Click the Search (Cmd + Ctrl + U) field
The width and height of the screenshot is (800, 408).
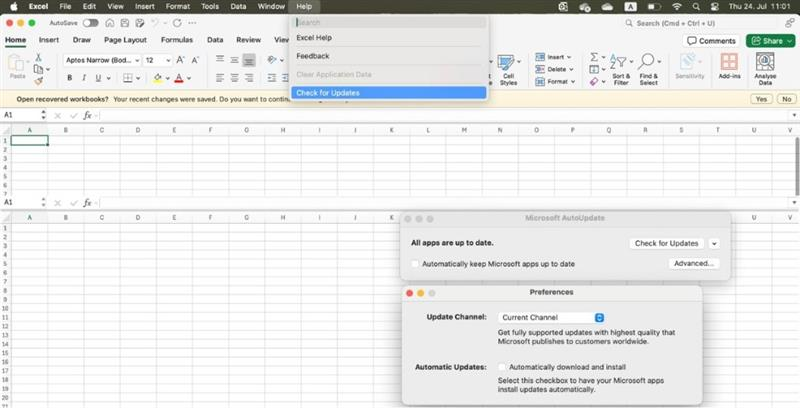tap(702, 23)
